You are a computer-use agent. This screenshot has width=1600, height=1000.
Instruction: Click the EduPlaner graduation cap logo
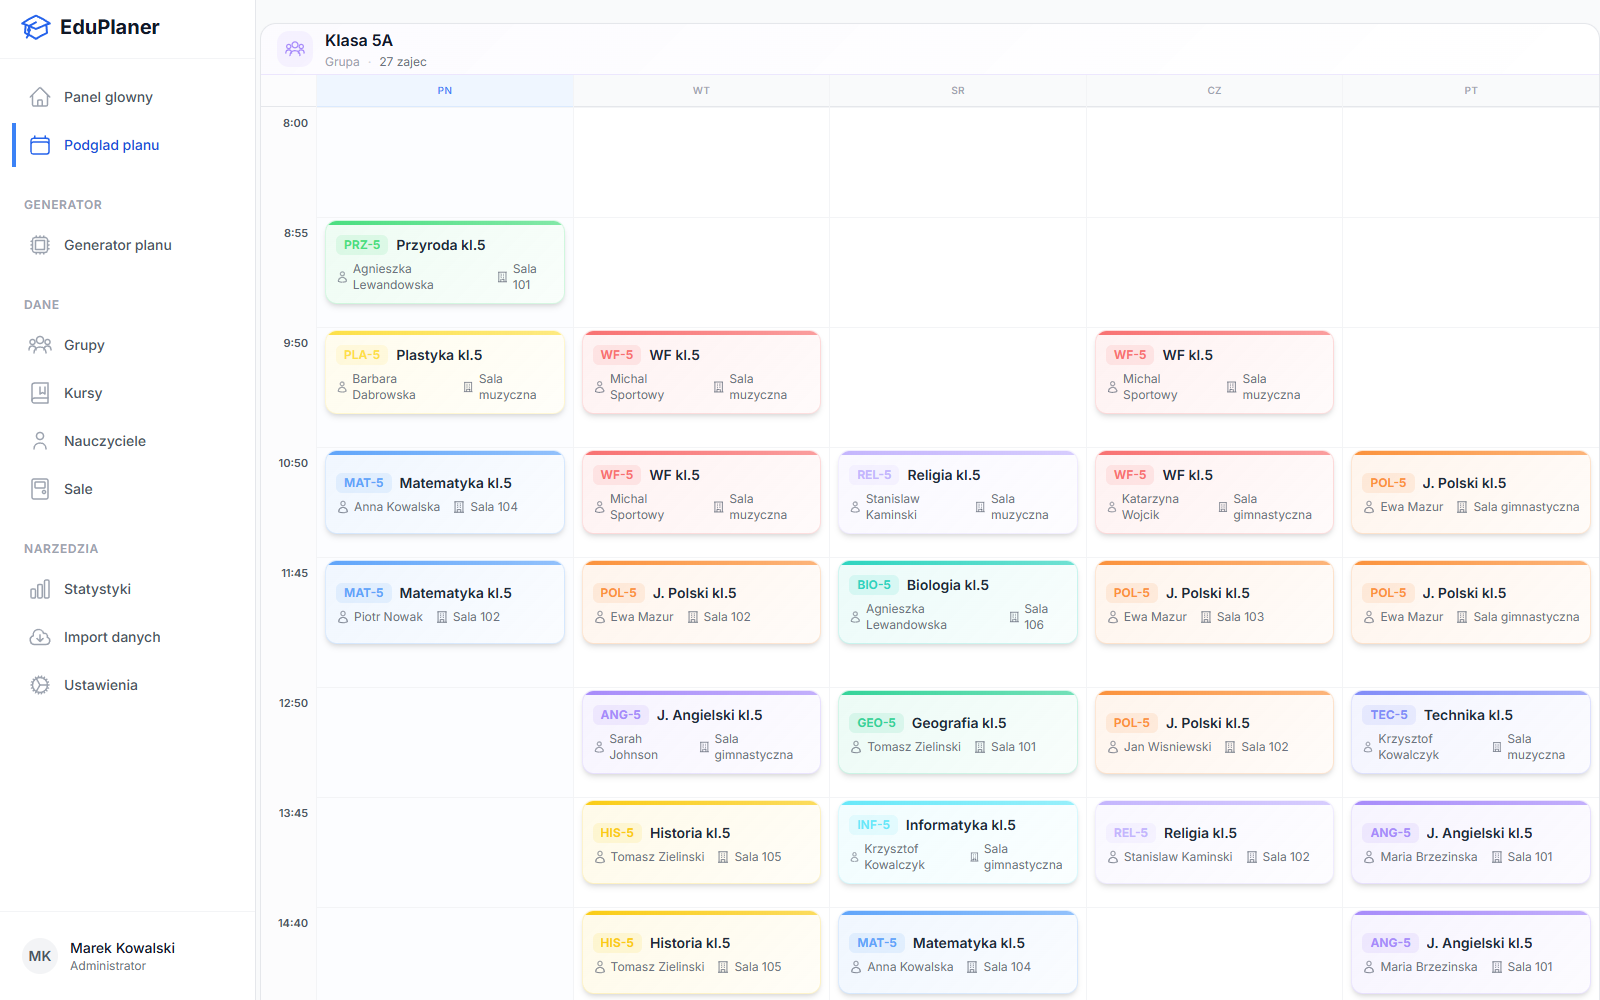click(x=36, y=28)
